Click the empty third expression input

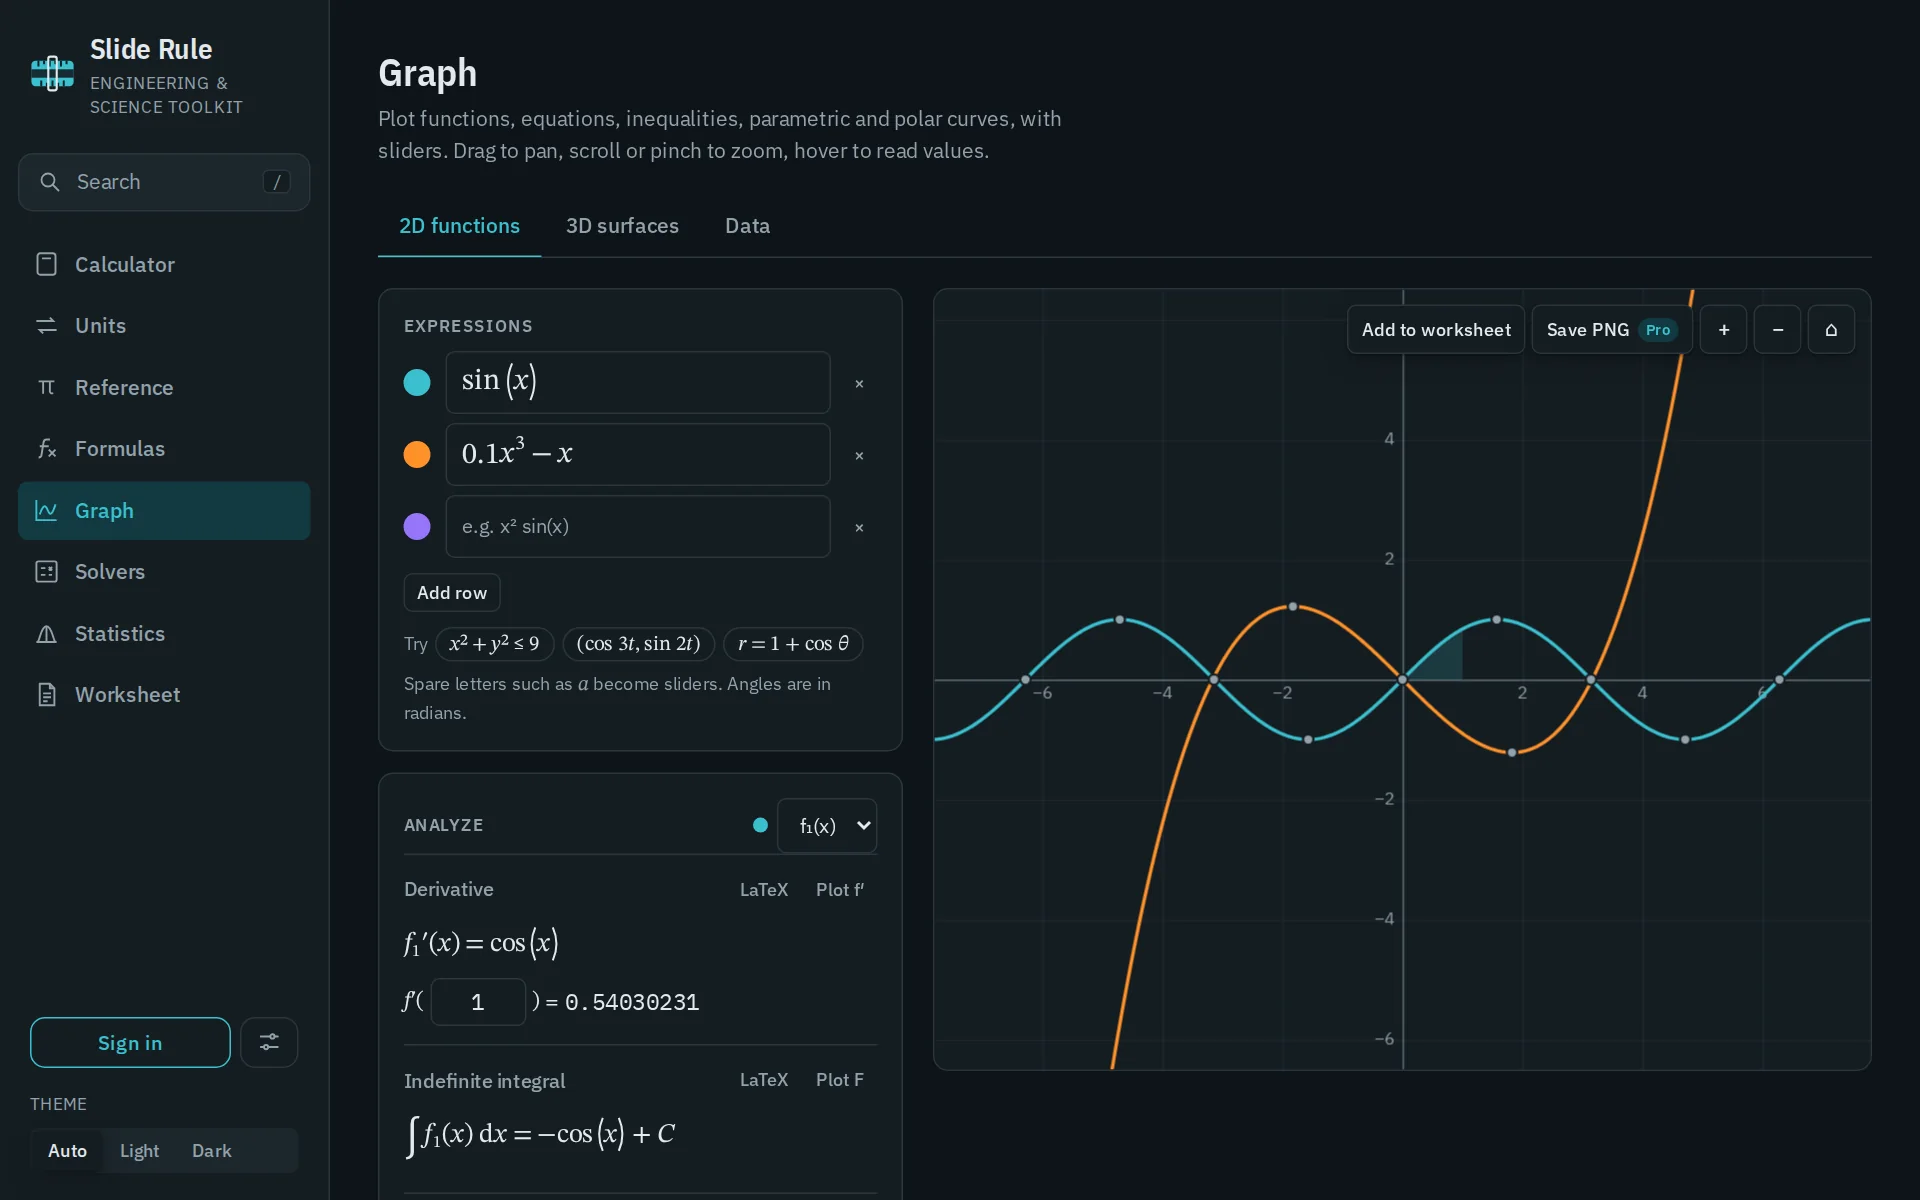pos(638,527)
